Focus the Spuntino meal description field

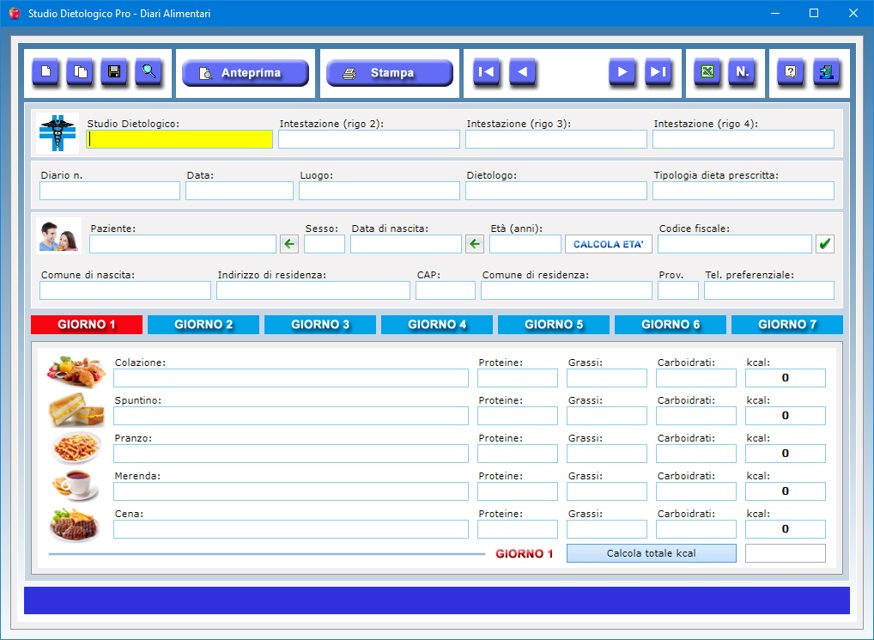291,416
